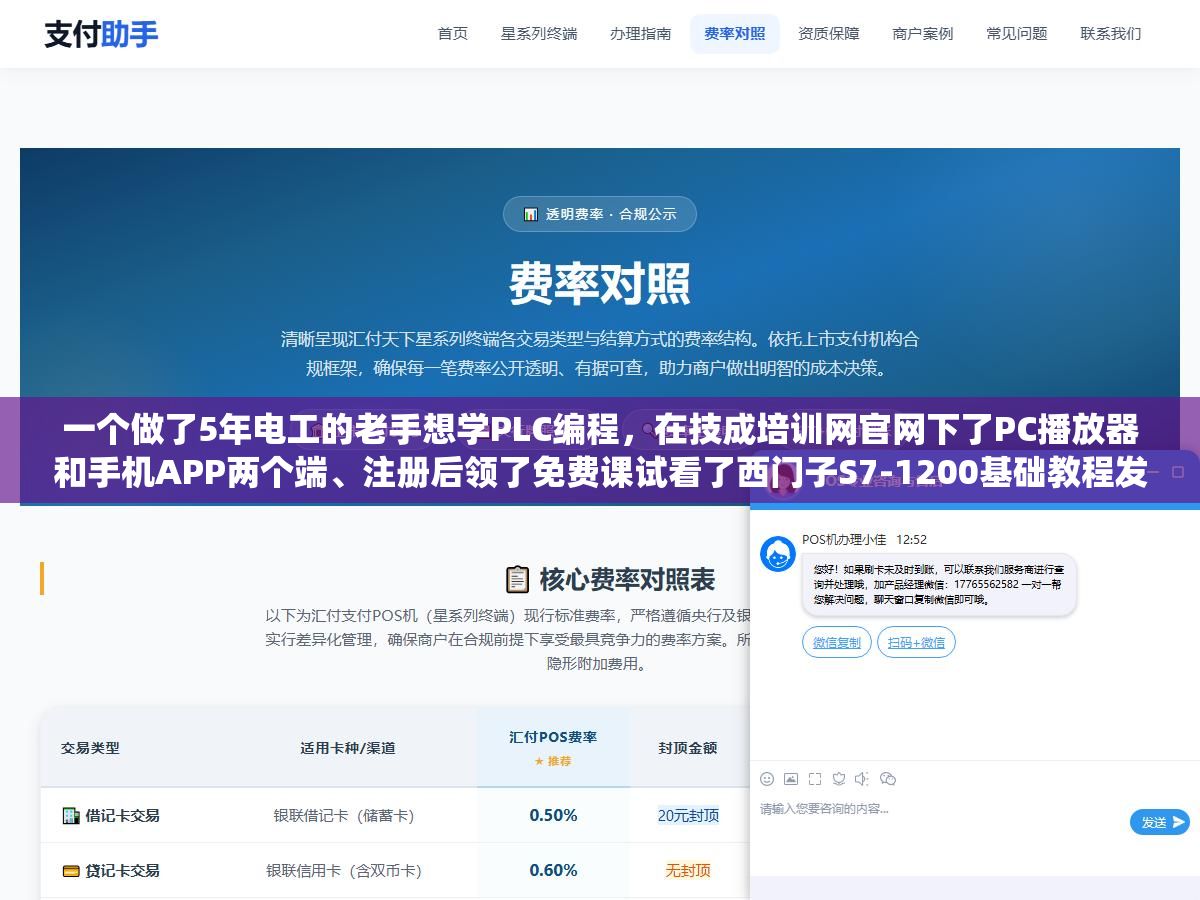Screen dimensions: 1200x900
Task: Toggle the chat sound speaker icon
Action: click(x=862, y=779)
